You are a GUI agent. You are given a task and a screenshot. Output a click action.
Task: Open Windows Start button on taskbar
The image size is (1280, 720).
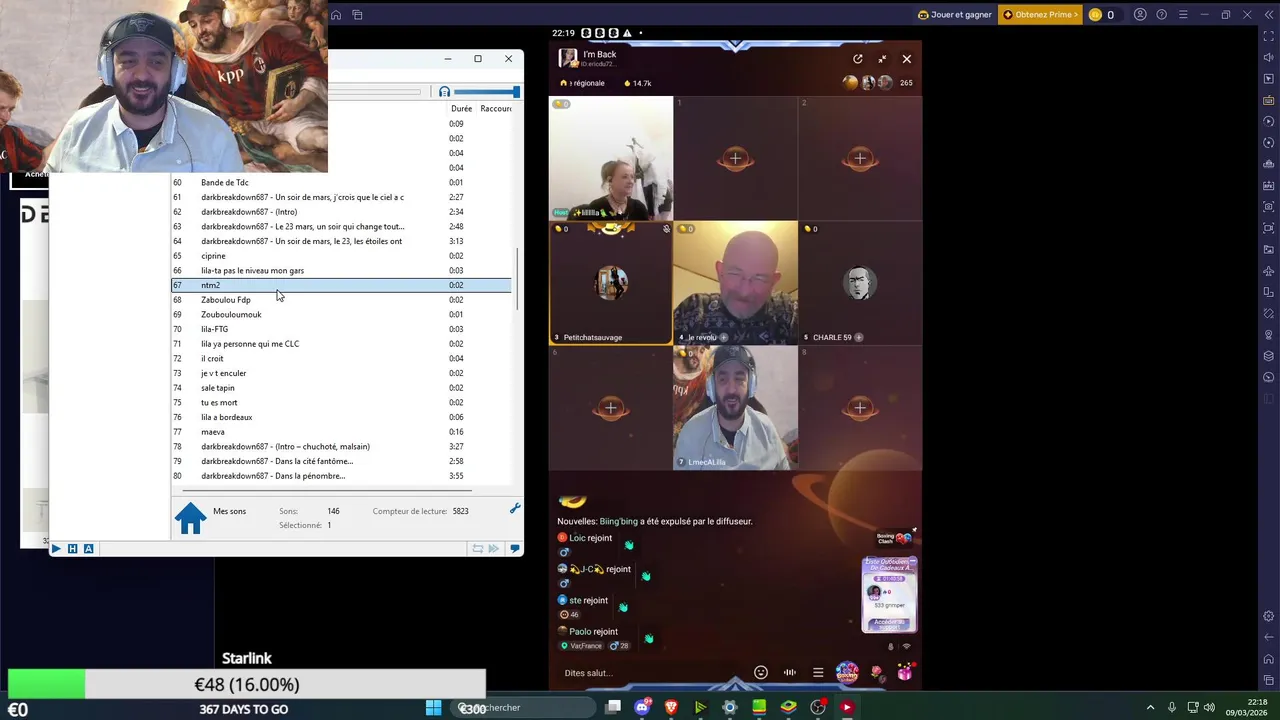(433, 707)
